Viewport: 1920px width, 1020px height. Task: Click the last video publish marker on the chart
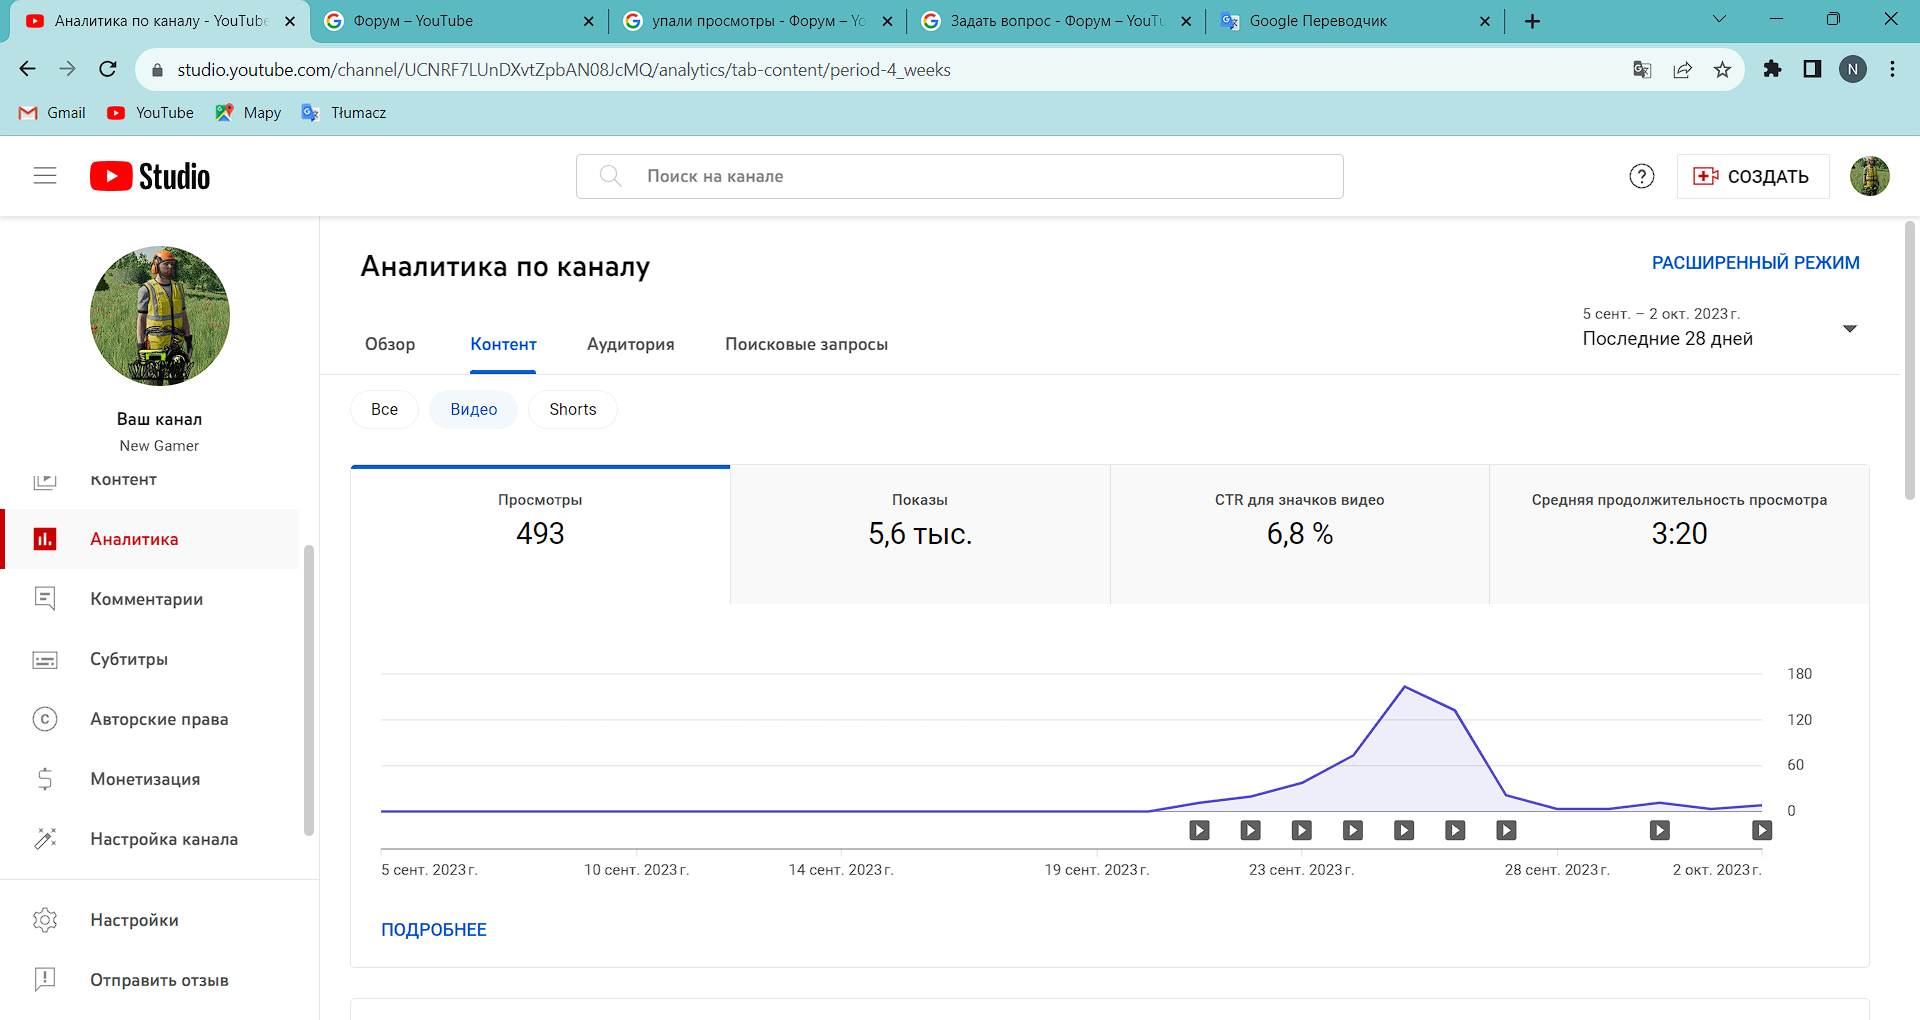tap(1762, 830)
